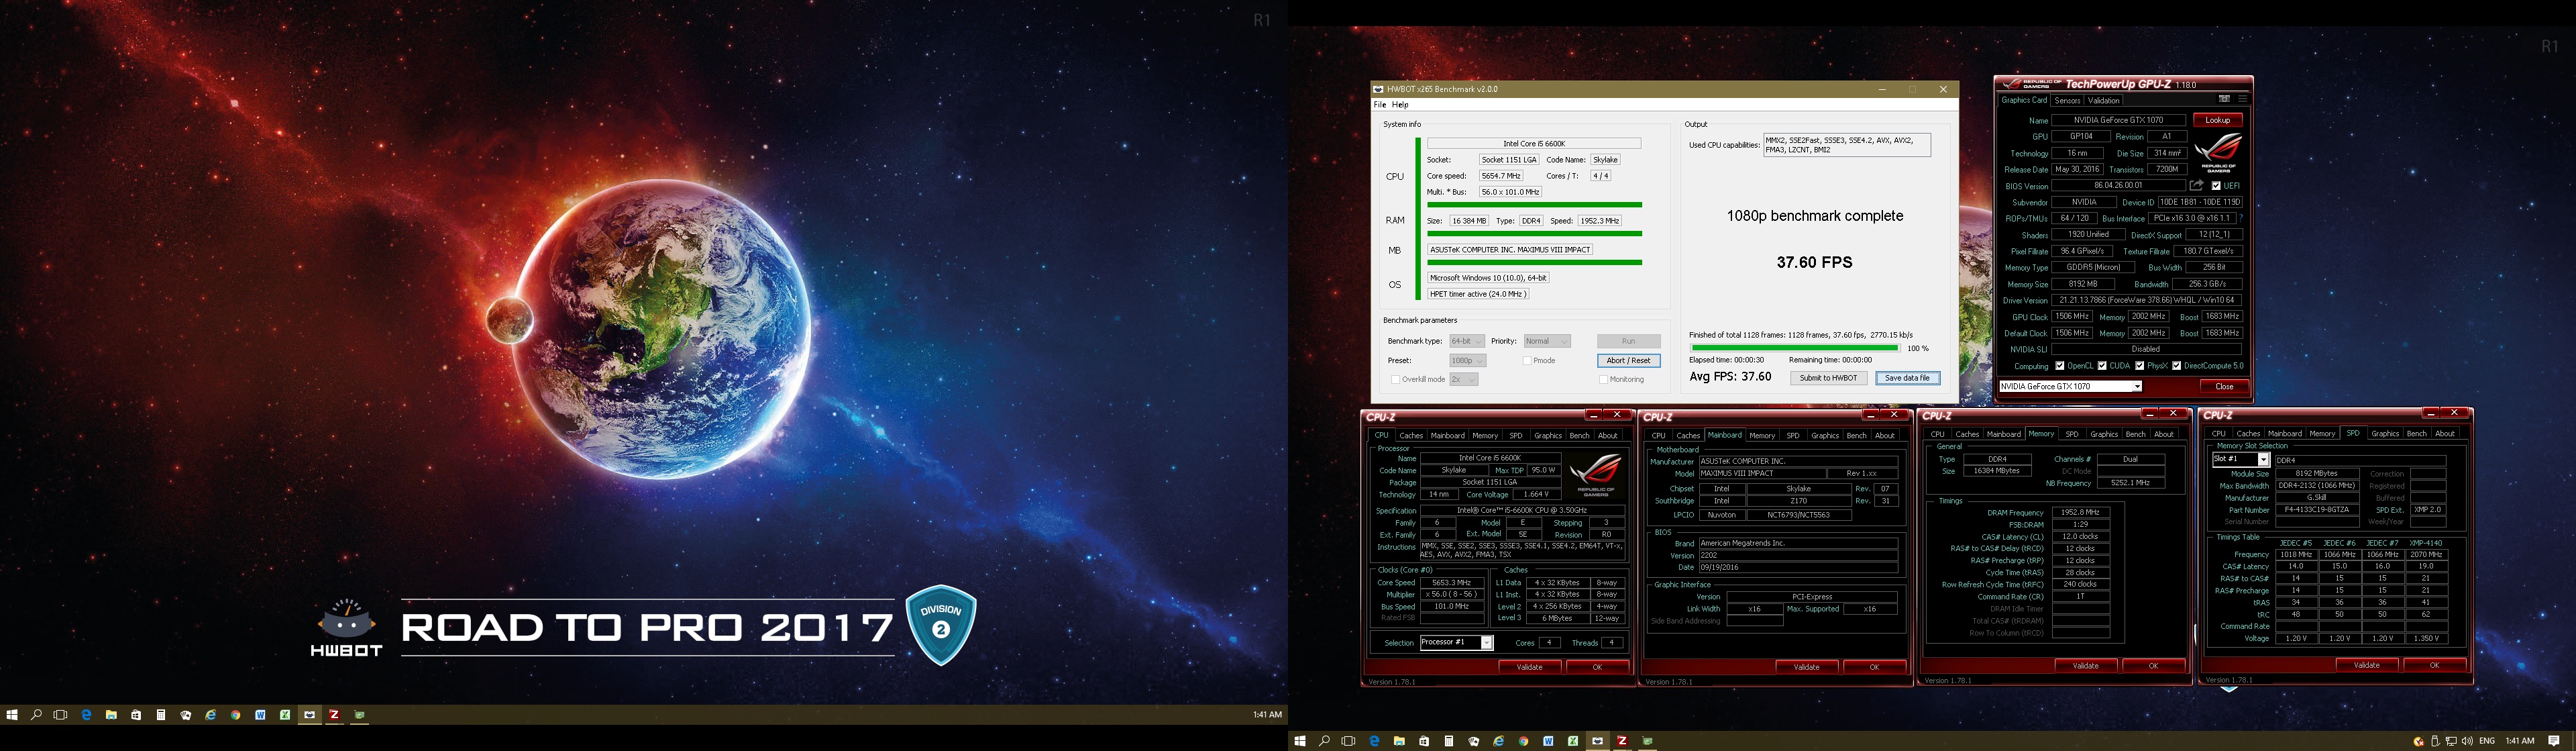Click the Bus Interface question mark icon
2576x751 pixels.
(2240, 218)
